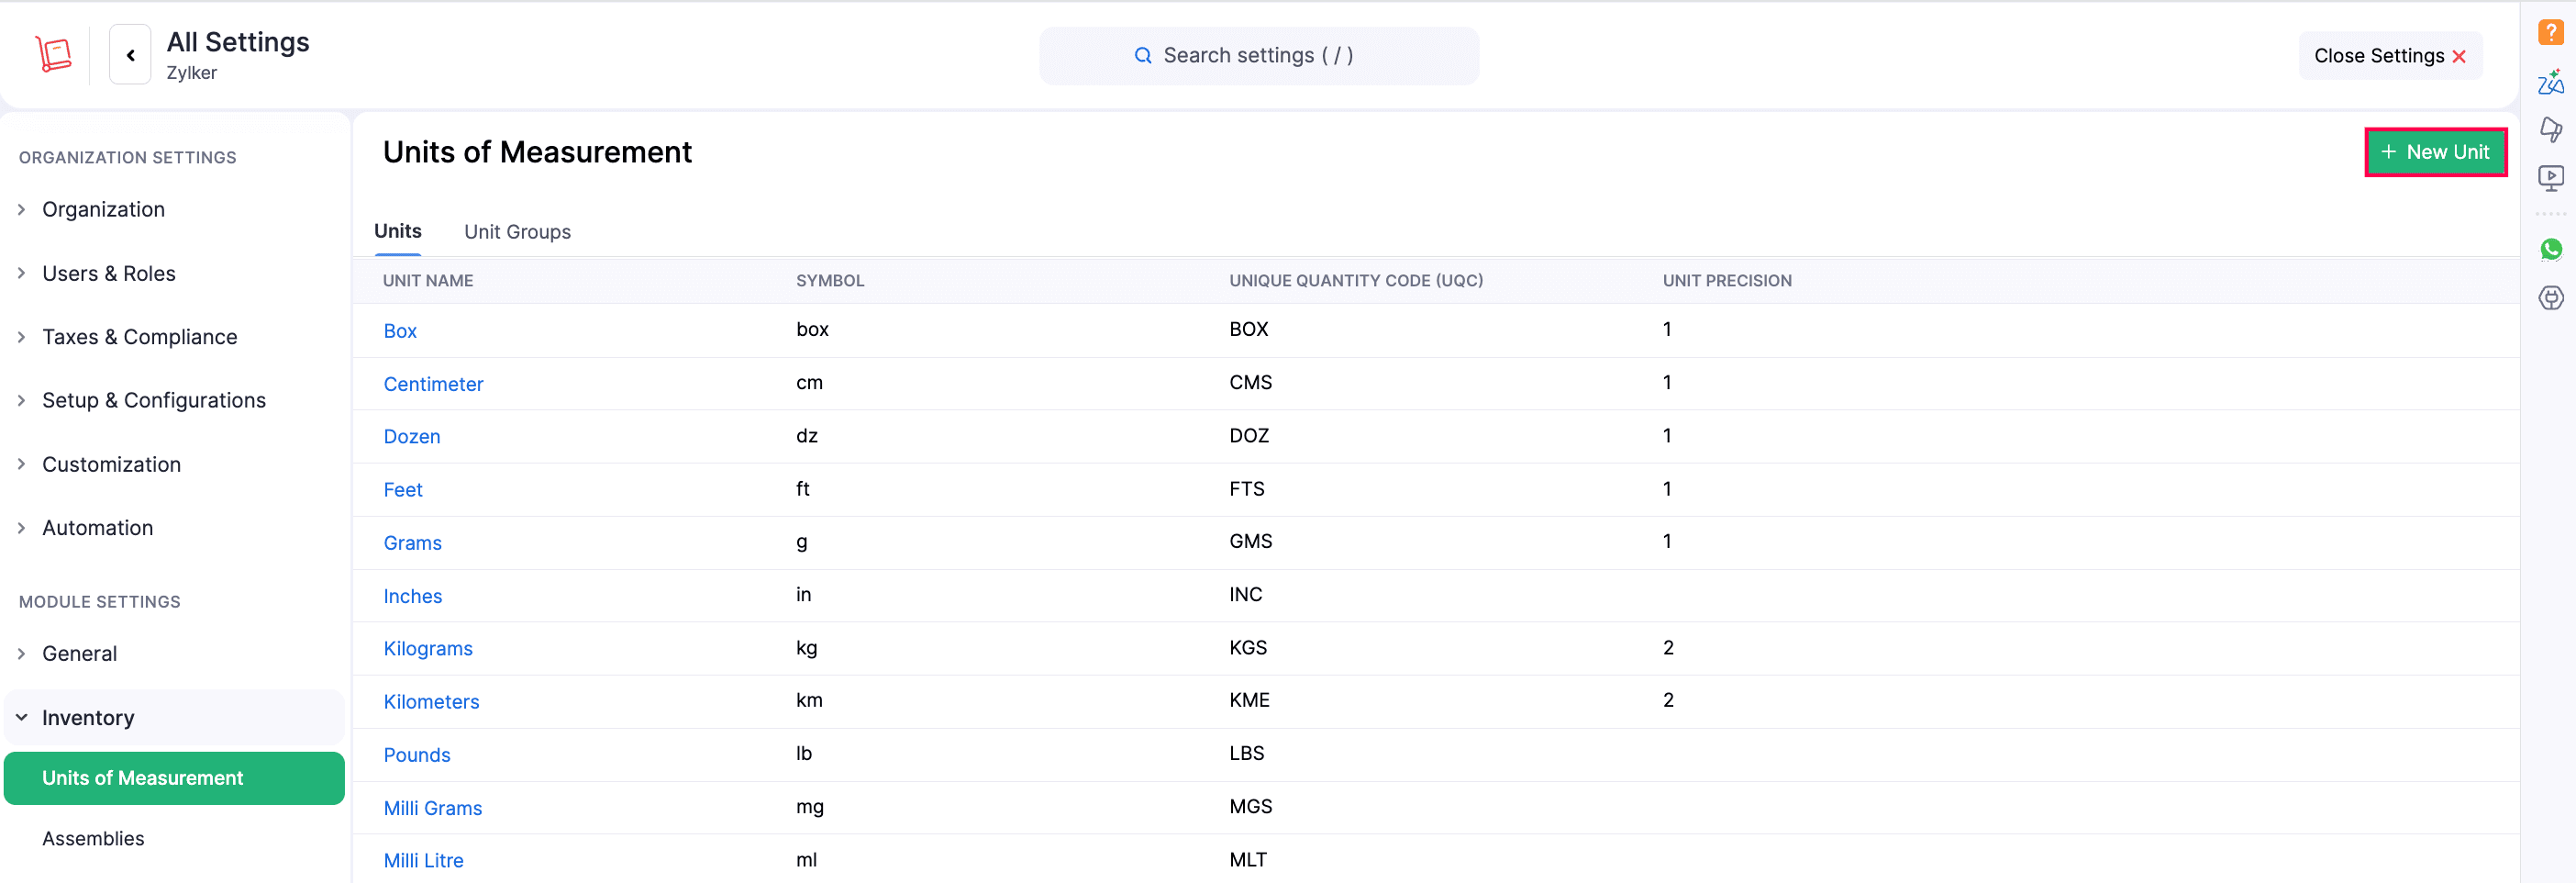Click in the Search settings field

click(x=1258, y=56)
